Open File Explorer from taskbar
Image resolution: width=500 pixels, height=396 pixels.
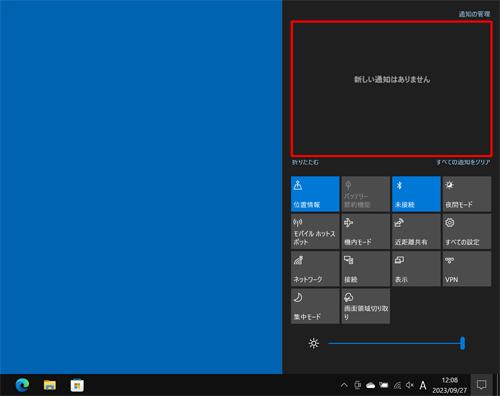coord(50,385)
